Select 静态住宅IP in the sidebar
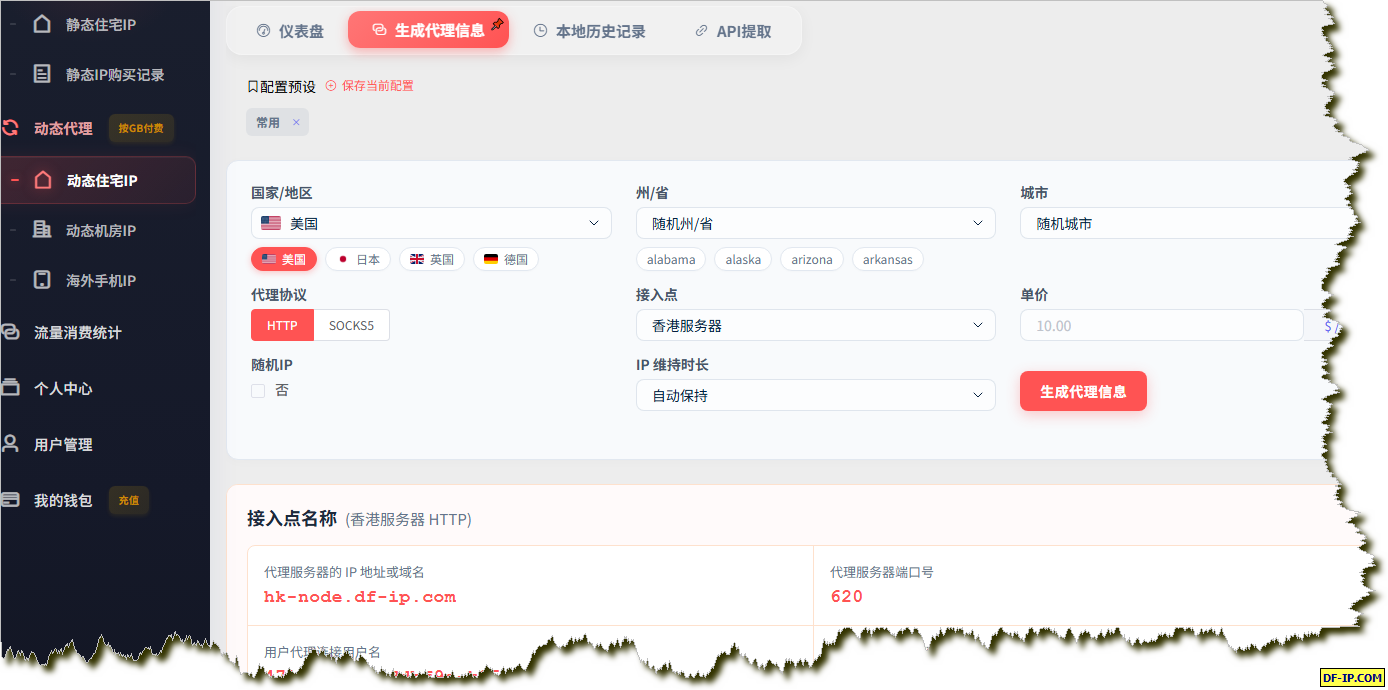 [100, 24]
